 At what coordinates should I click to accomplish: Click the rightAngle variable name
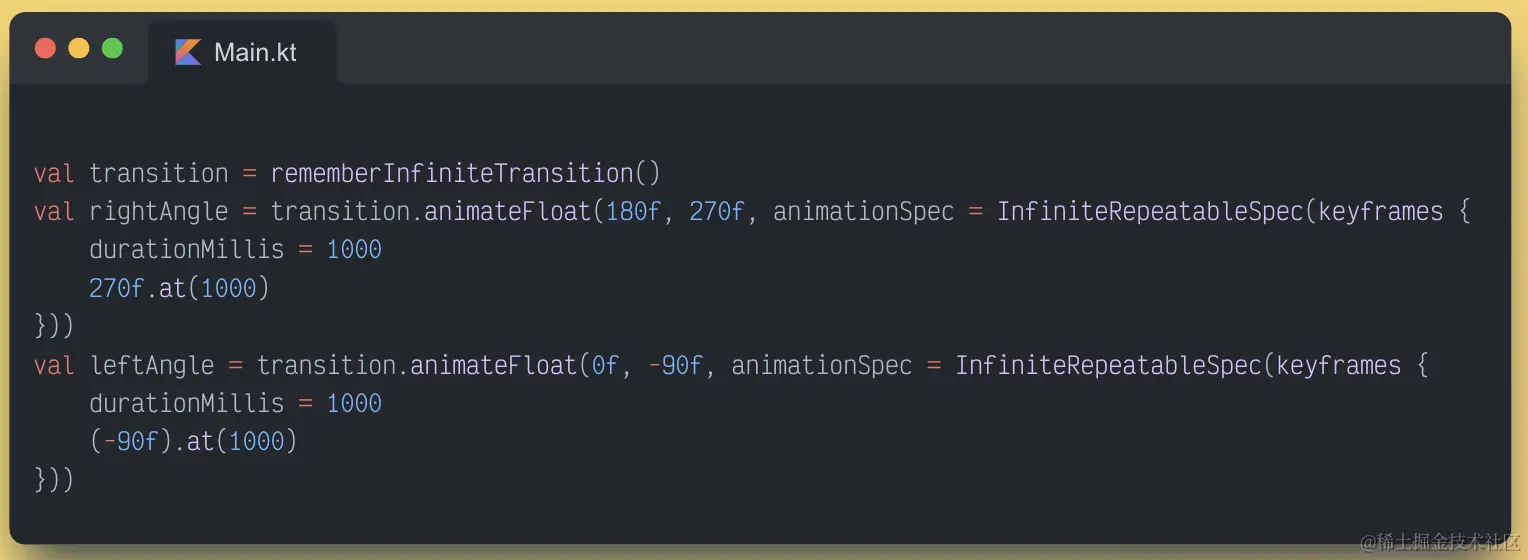(x=159, y=212)
